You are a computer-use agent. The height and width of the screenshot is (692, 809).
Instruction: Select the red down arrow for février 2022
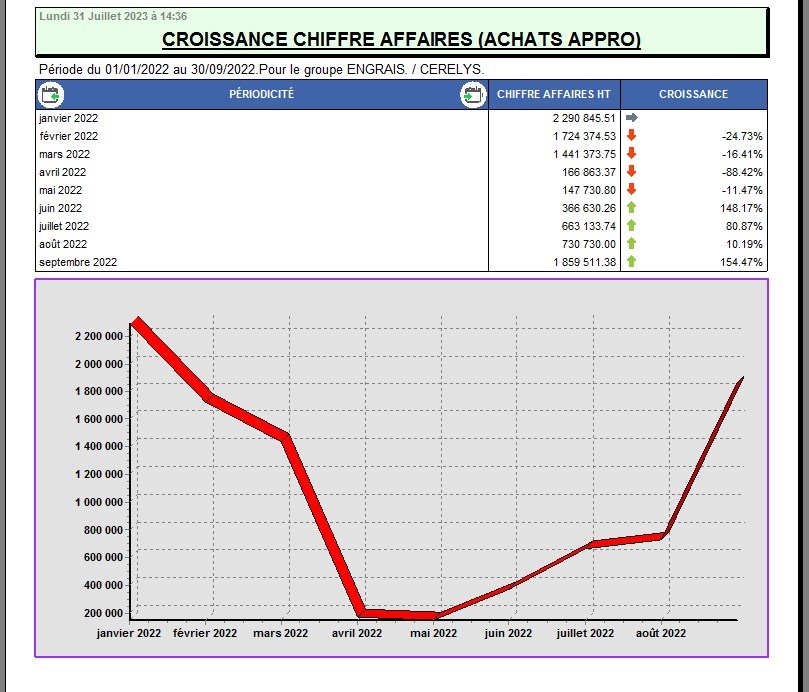pyautogui.click(x=631, y=136)
